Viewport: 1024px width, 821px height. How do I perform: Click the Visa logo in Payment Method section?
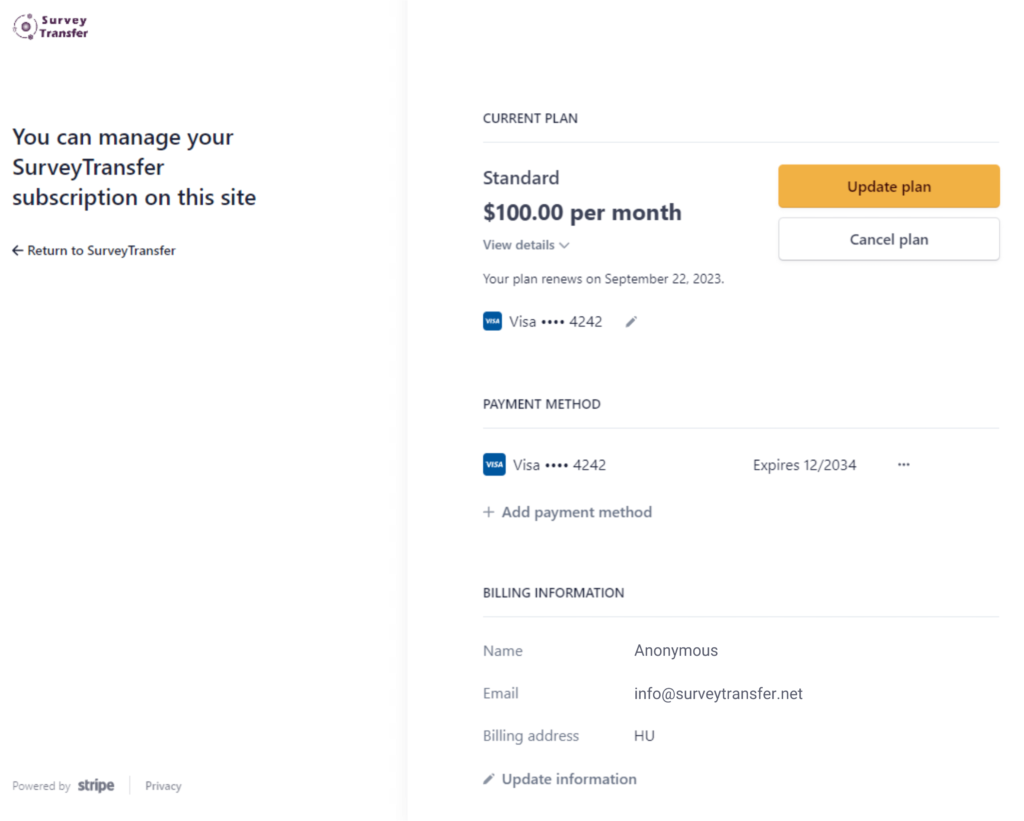point(494,465)
